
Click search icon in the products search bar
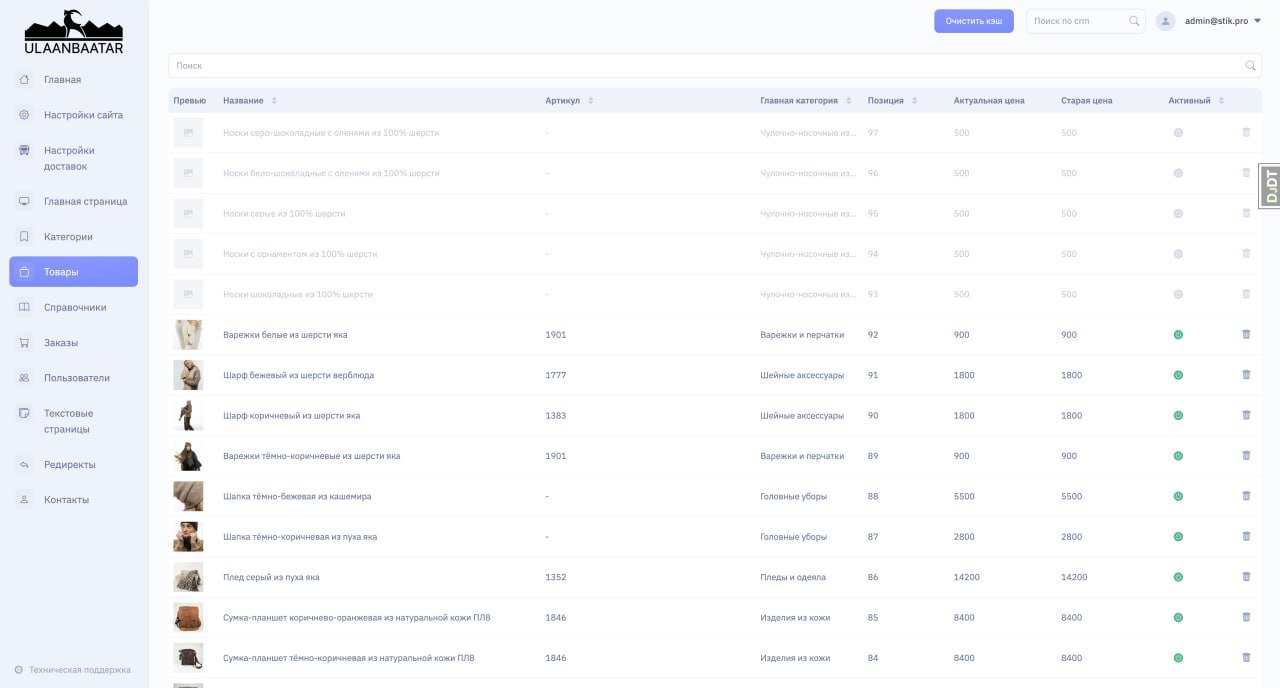[1250, 66]
